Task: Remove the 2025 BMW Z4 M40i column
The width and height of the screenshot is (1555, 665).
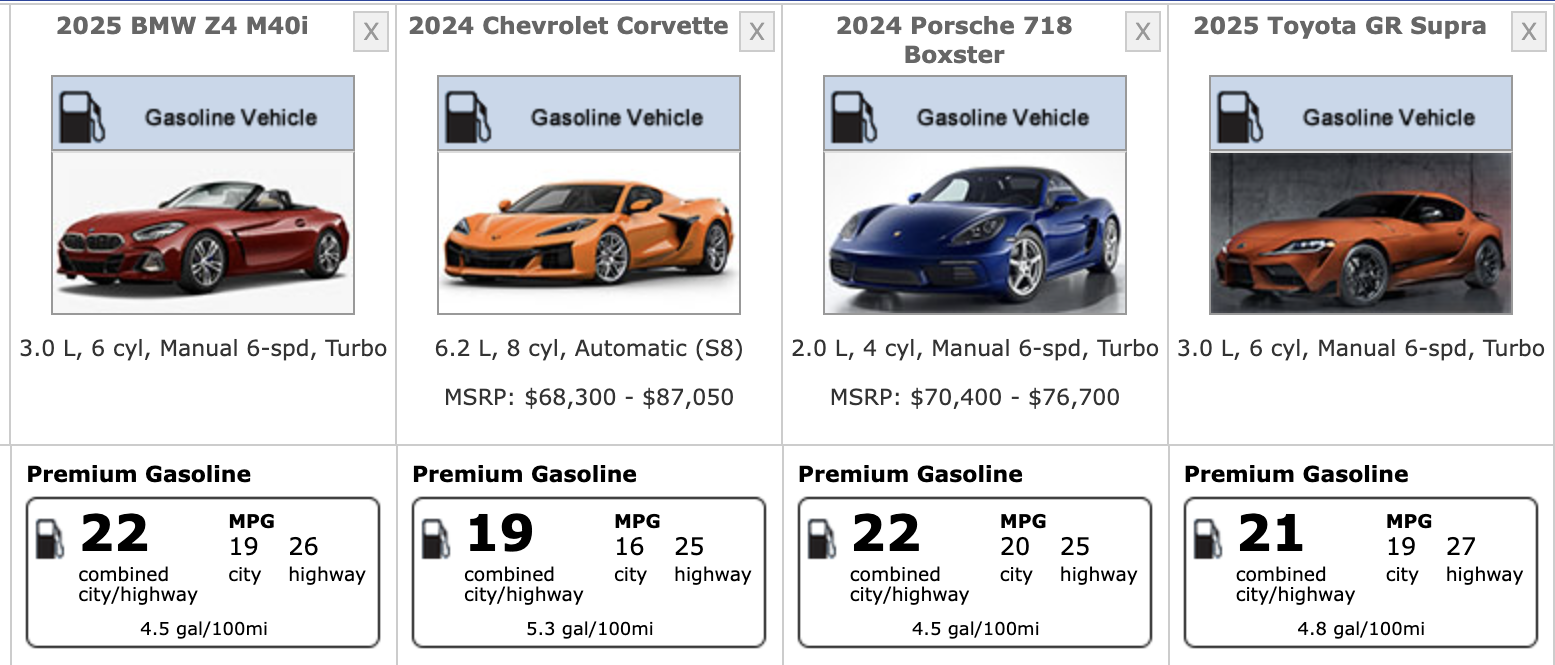Action: click(371, 33)
